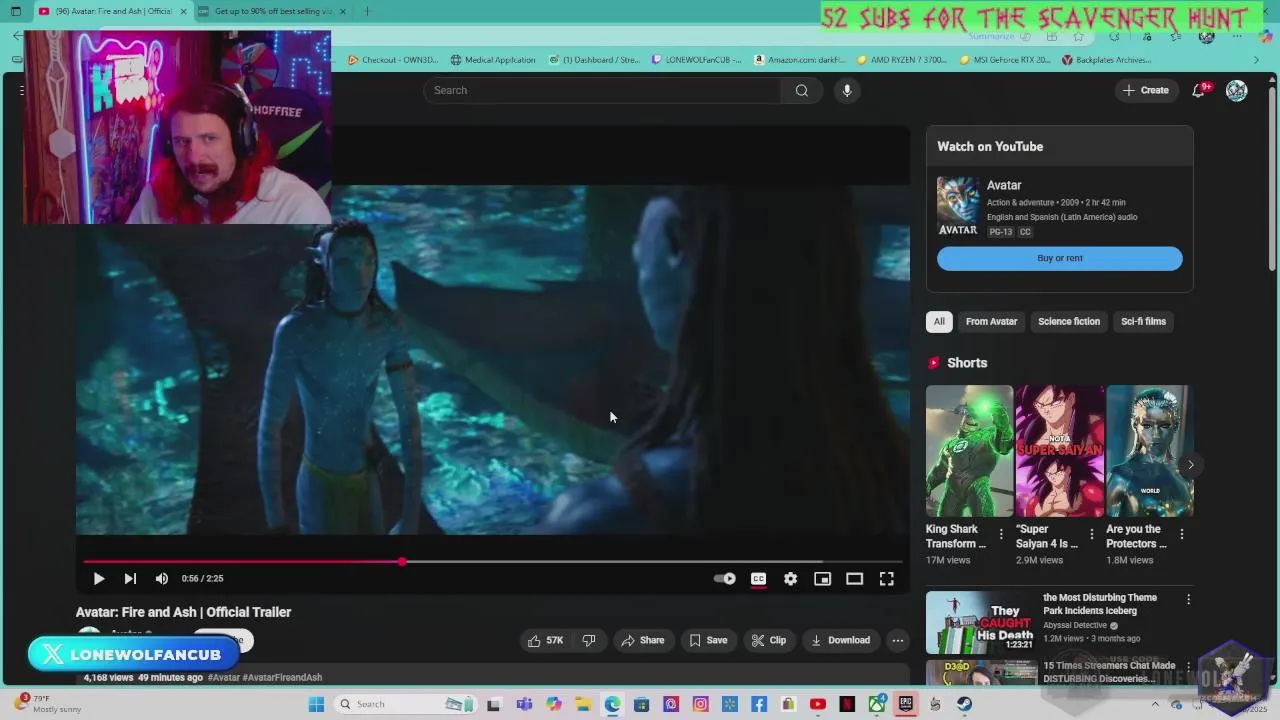Enable miniplayer mode
The image size is (1280, 720).
pyautogui.click(x=822, y=579)
